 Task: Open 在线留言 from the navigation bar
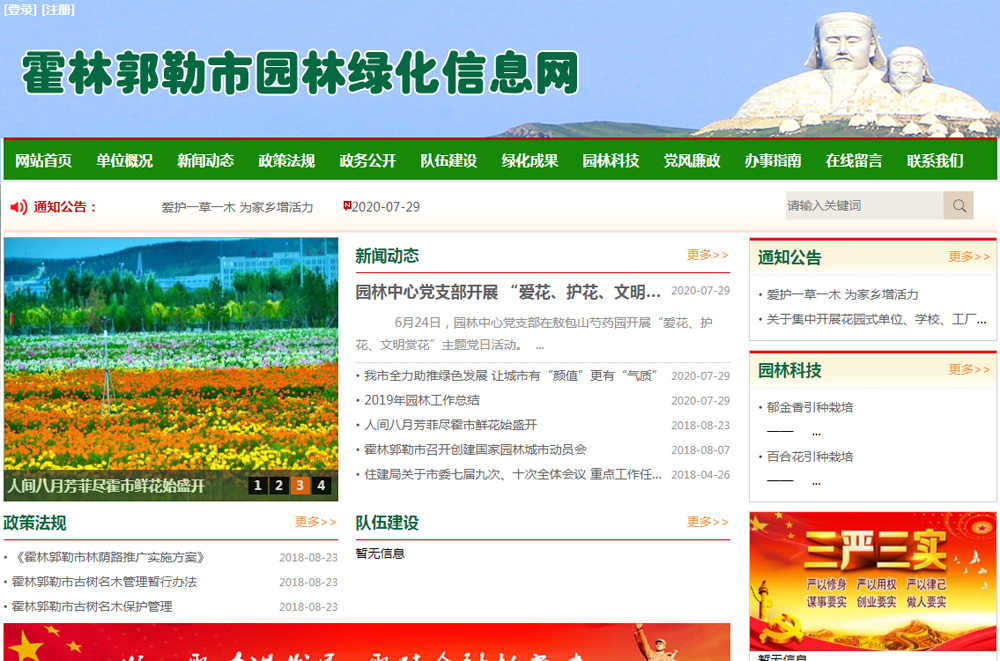pyautogui.click(x=852, y=160)
